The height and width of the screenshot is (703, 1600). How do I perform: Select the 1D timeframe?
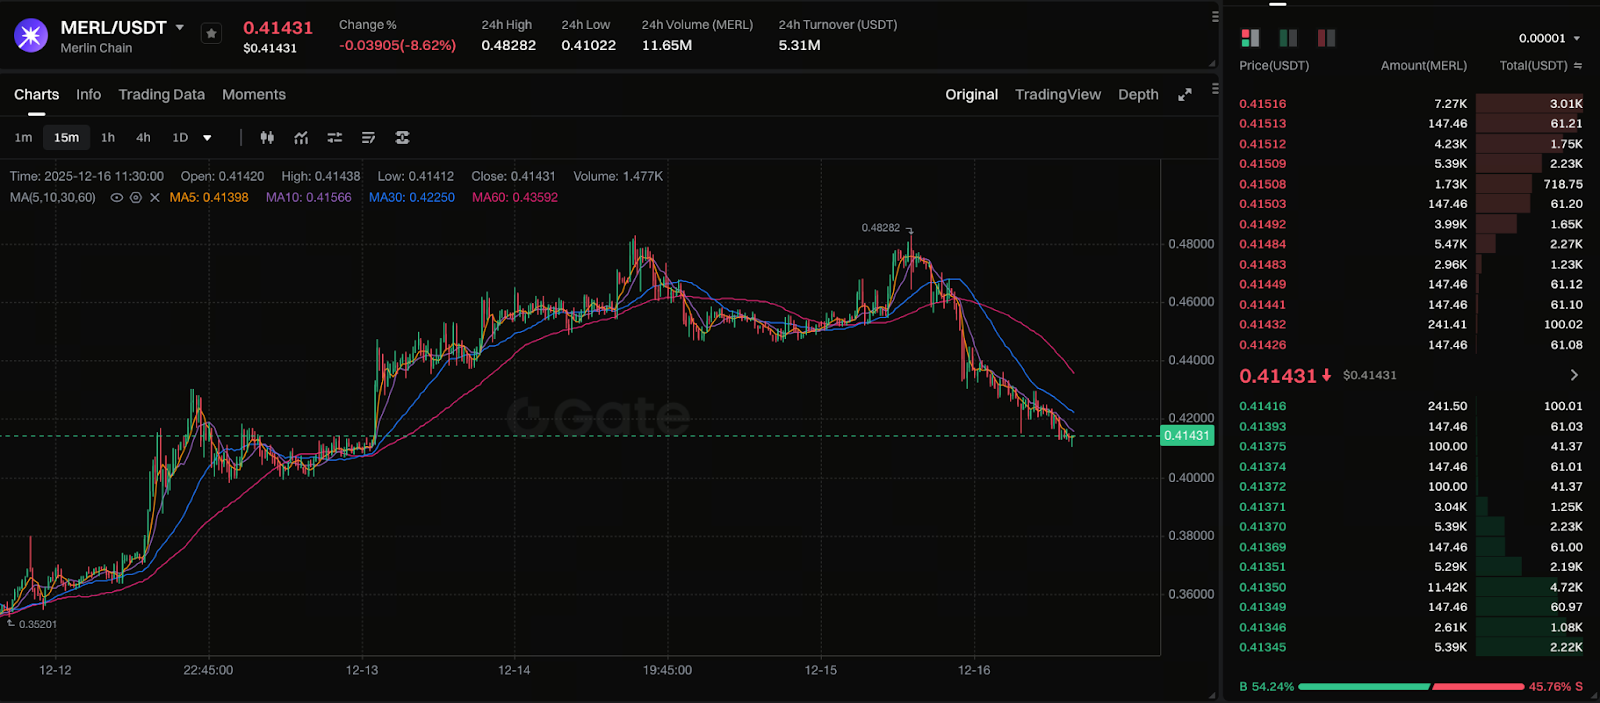pyautogui.click(x=180, y=138)
